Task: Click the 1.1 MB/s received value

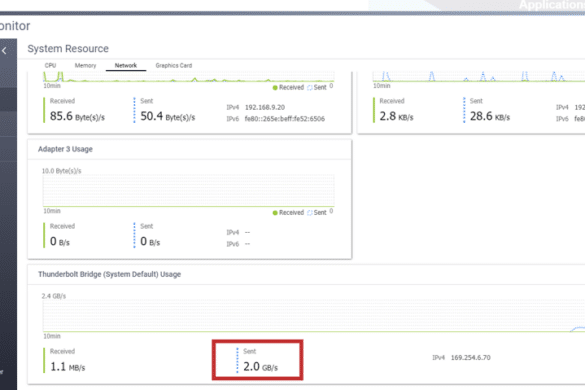Action: [x=68, y=367]
